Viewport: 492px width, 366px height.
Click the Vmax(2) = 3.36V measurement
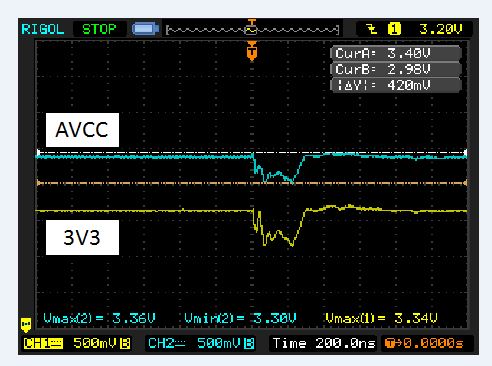click(99, 318)
